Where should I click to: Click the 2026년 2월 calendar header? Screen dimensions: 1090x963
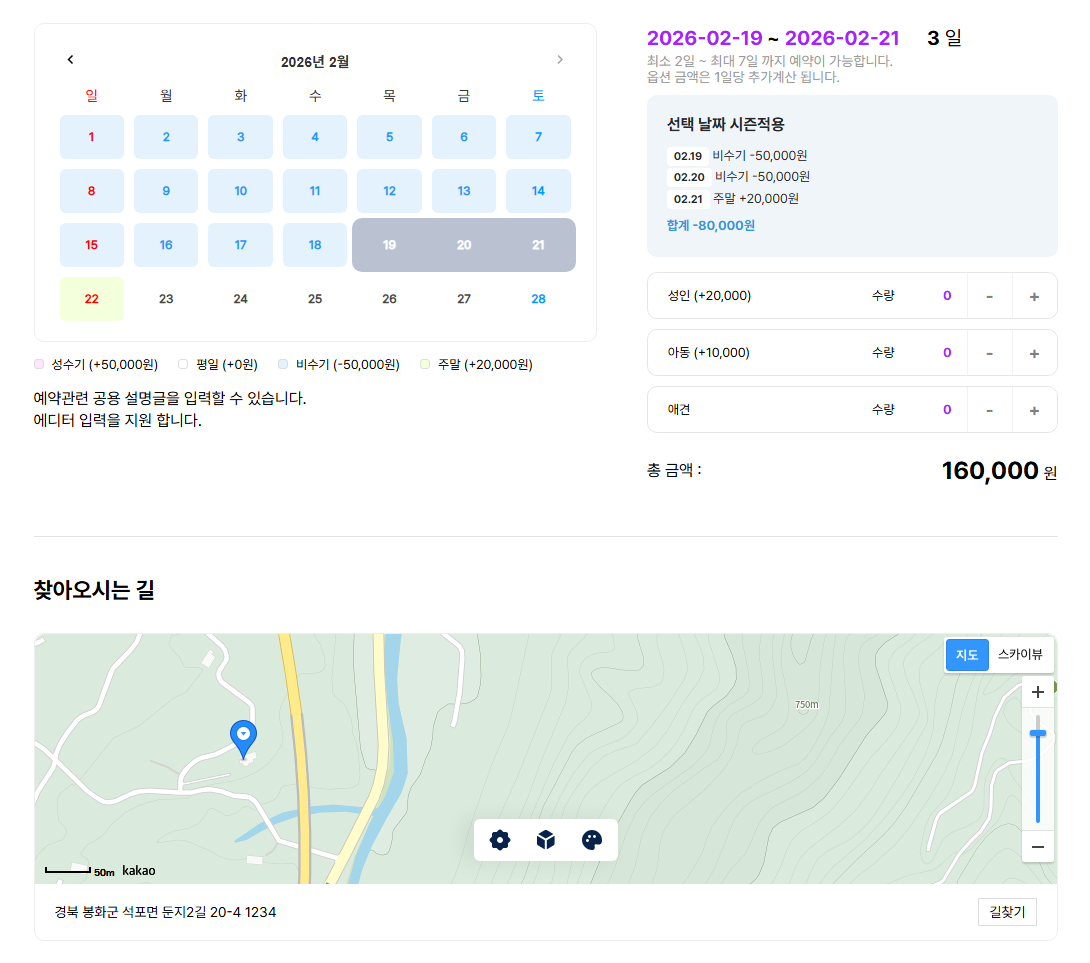[x=315, y=62]
